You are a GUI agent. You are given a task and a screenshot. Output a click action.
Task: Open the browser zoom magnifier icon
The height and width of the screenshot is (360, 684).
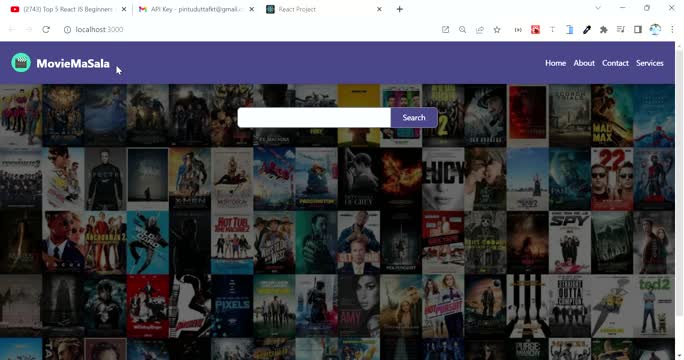pyautogui.click(x=462, y=30)
